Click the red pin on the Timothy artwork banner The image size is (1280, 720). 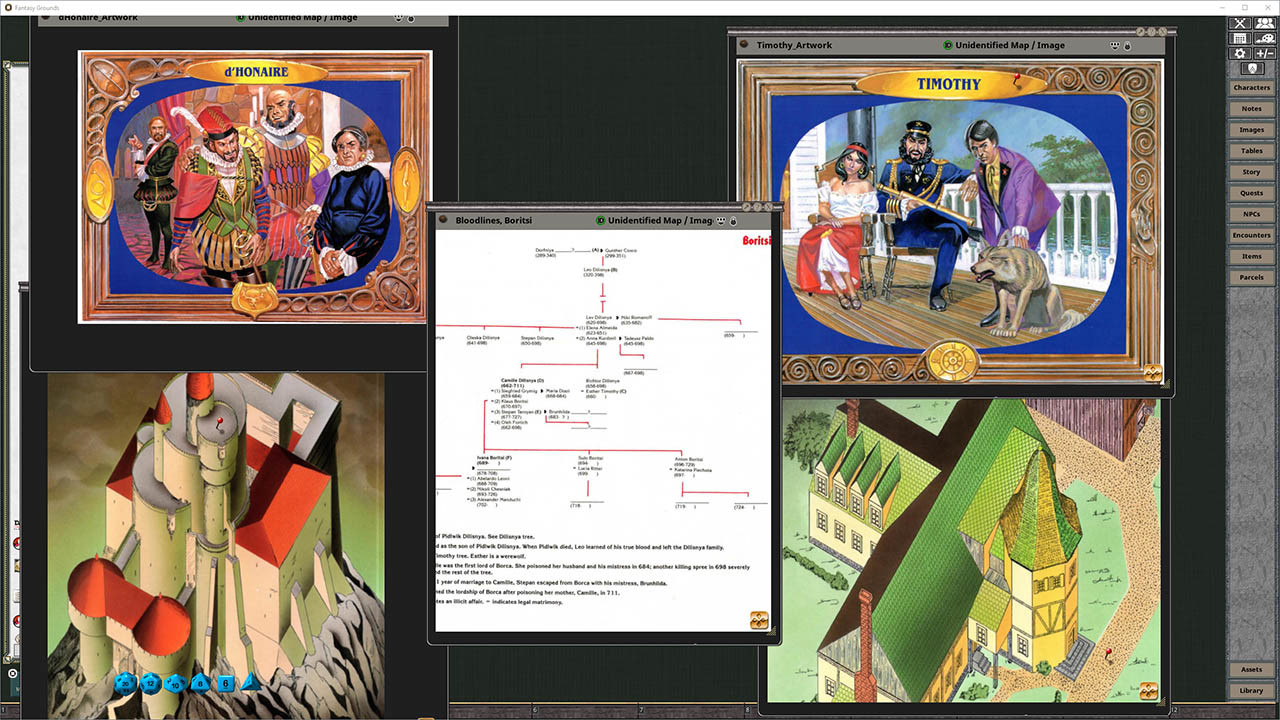click(x=1017, y=78)
